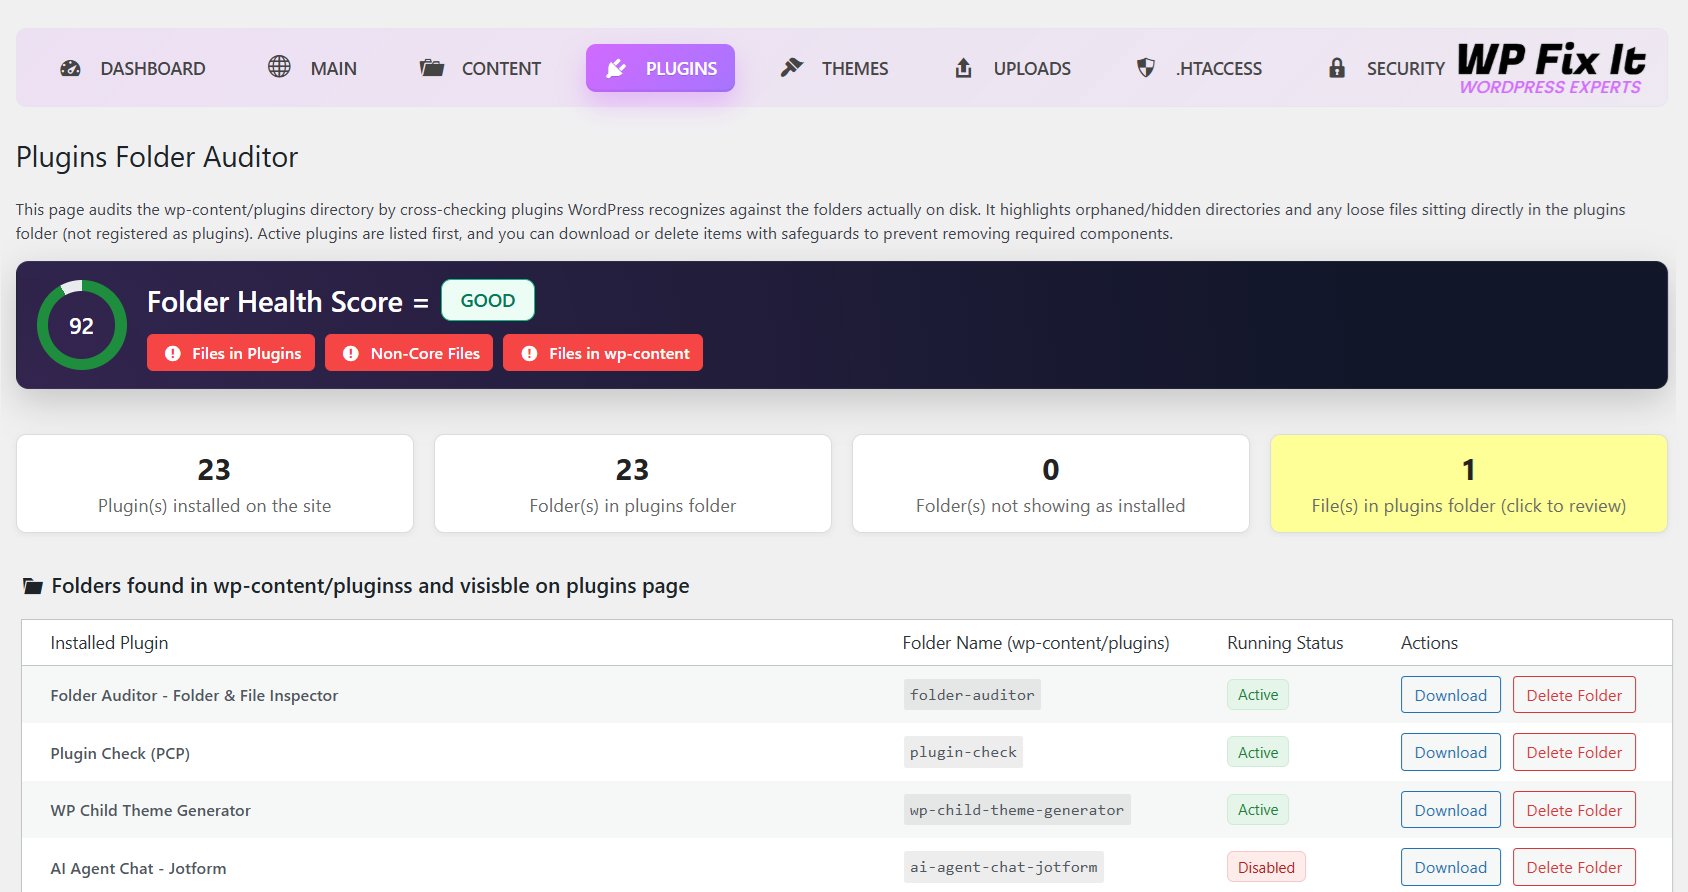Click the 92 health score progress ring
Viewport: 1688px width, 892px height.
pos(82,325)
